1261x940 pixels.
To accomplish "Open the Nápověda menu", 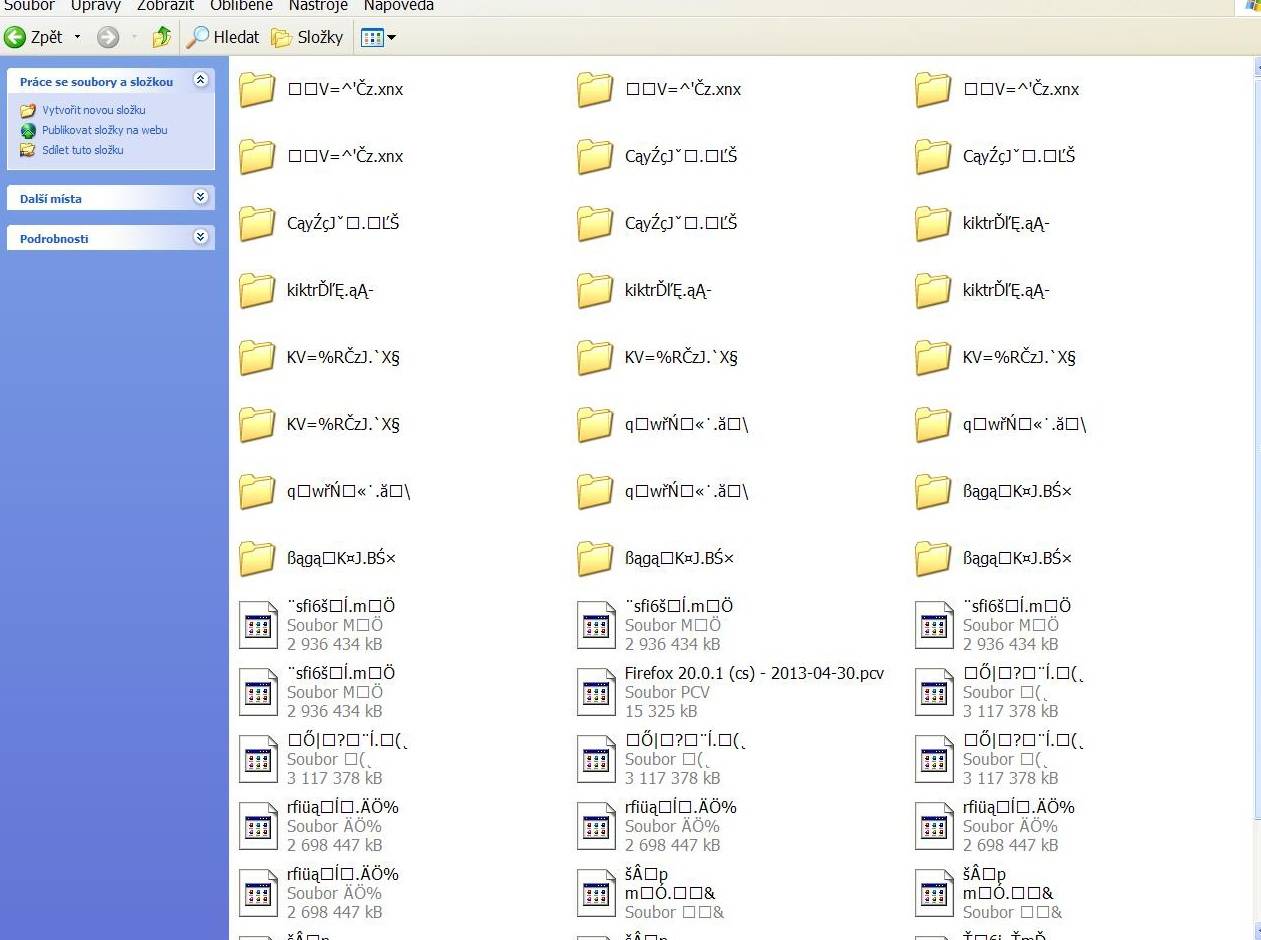I will (398, 5).
